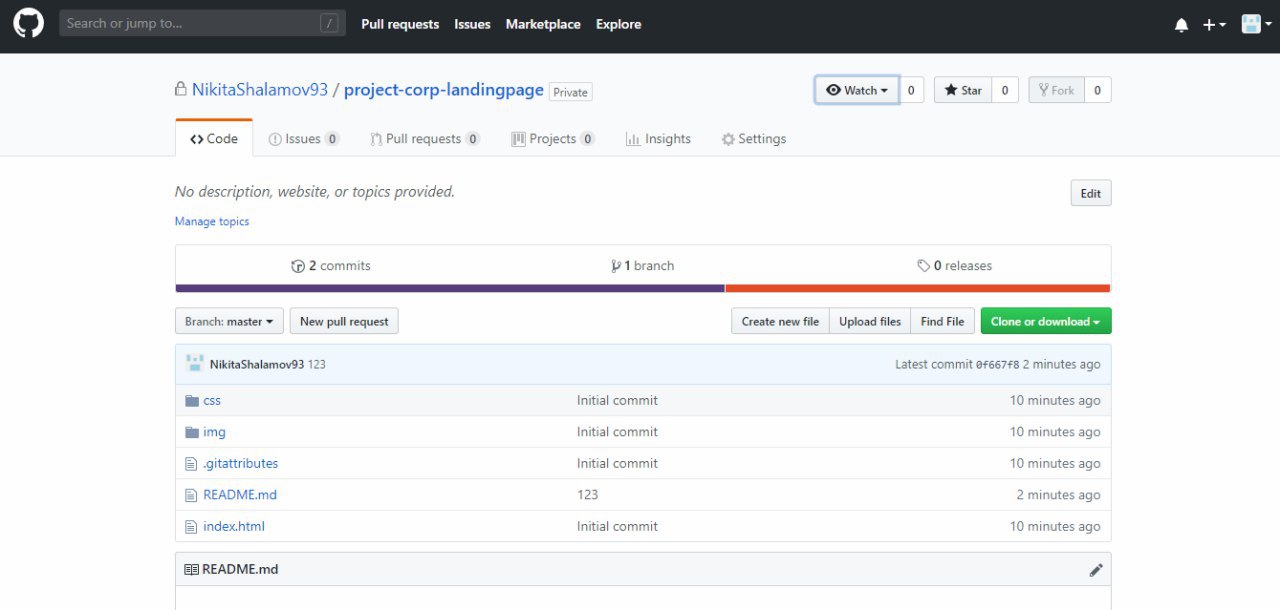
Task: Click the padlock private repository icon
Action: click(181, 90)
